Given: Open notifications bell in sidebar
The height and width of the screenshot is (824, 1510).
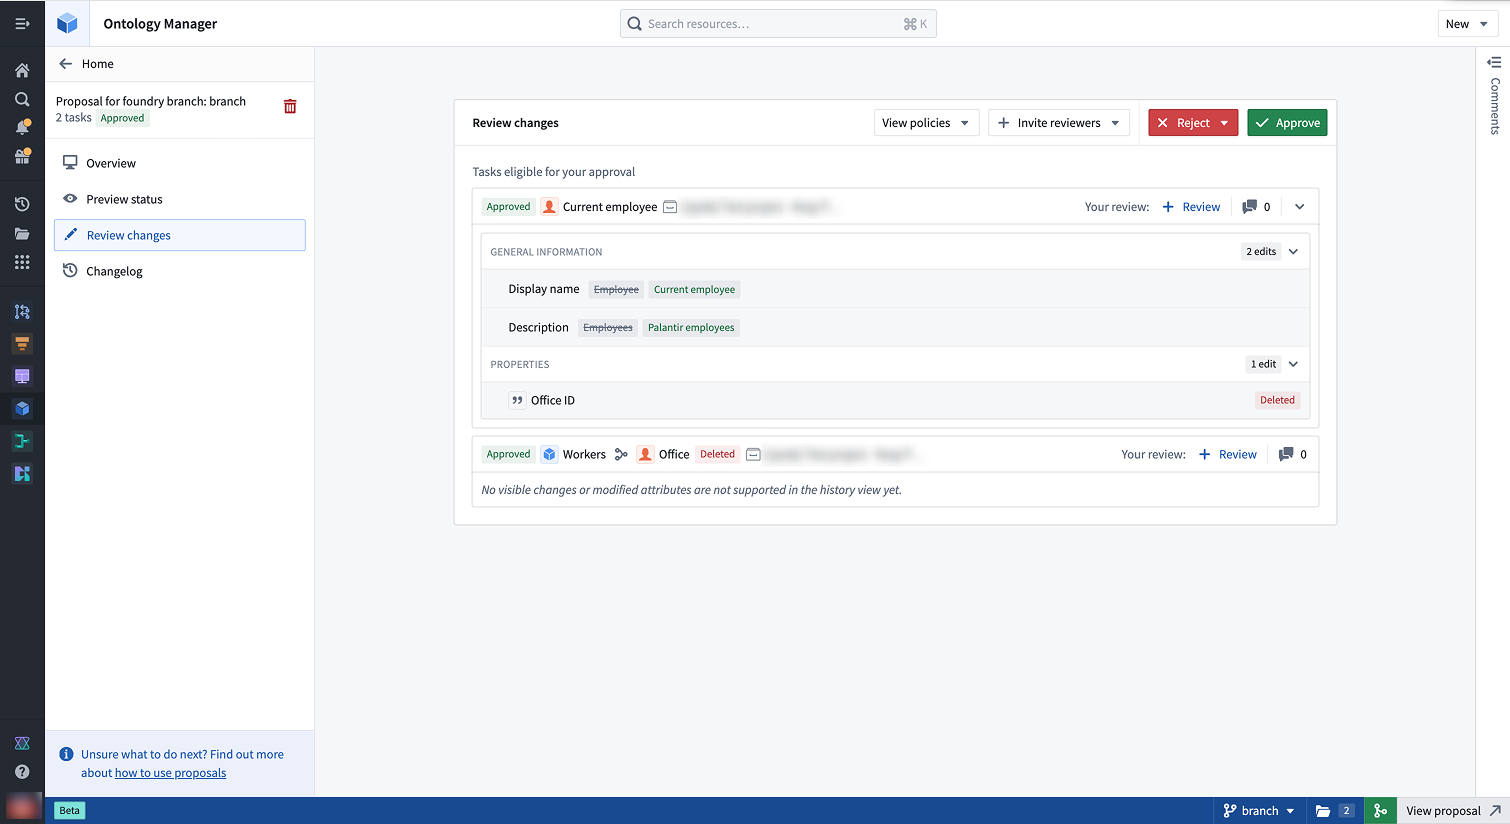Looking at the screenshot, I should click(22, 127).
